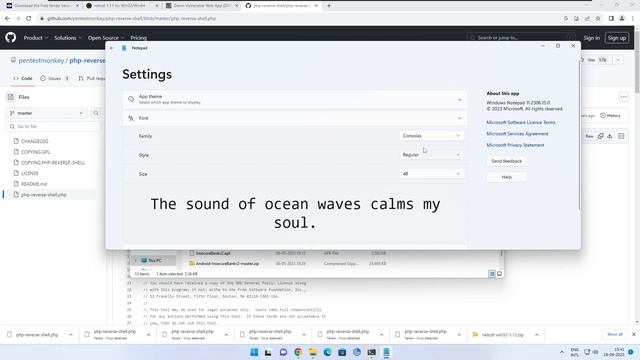Switch to the Damn Vulnerable Web App tab
This screenshot has height=360, width=640.
point(202,6)
